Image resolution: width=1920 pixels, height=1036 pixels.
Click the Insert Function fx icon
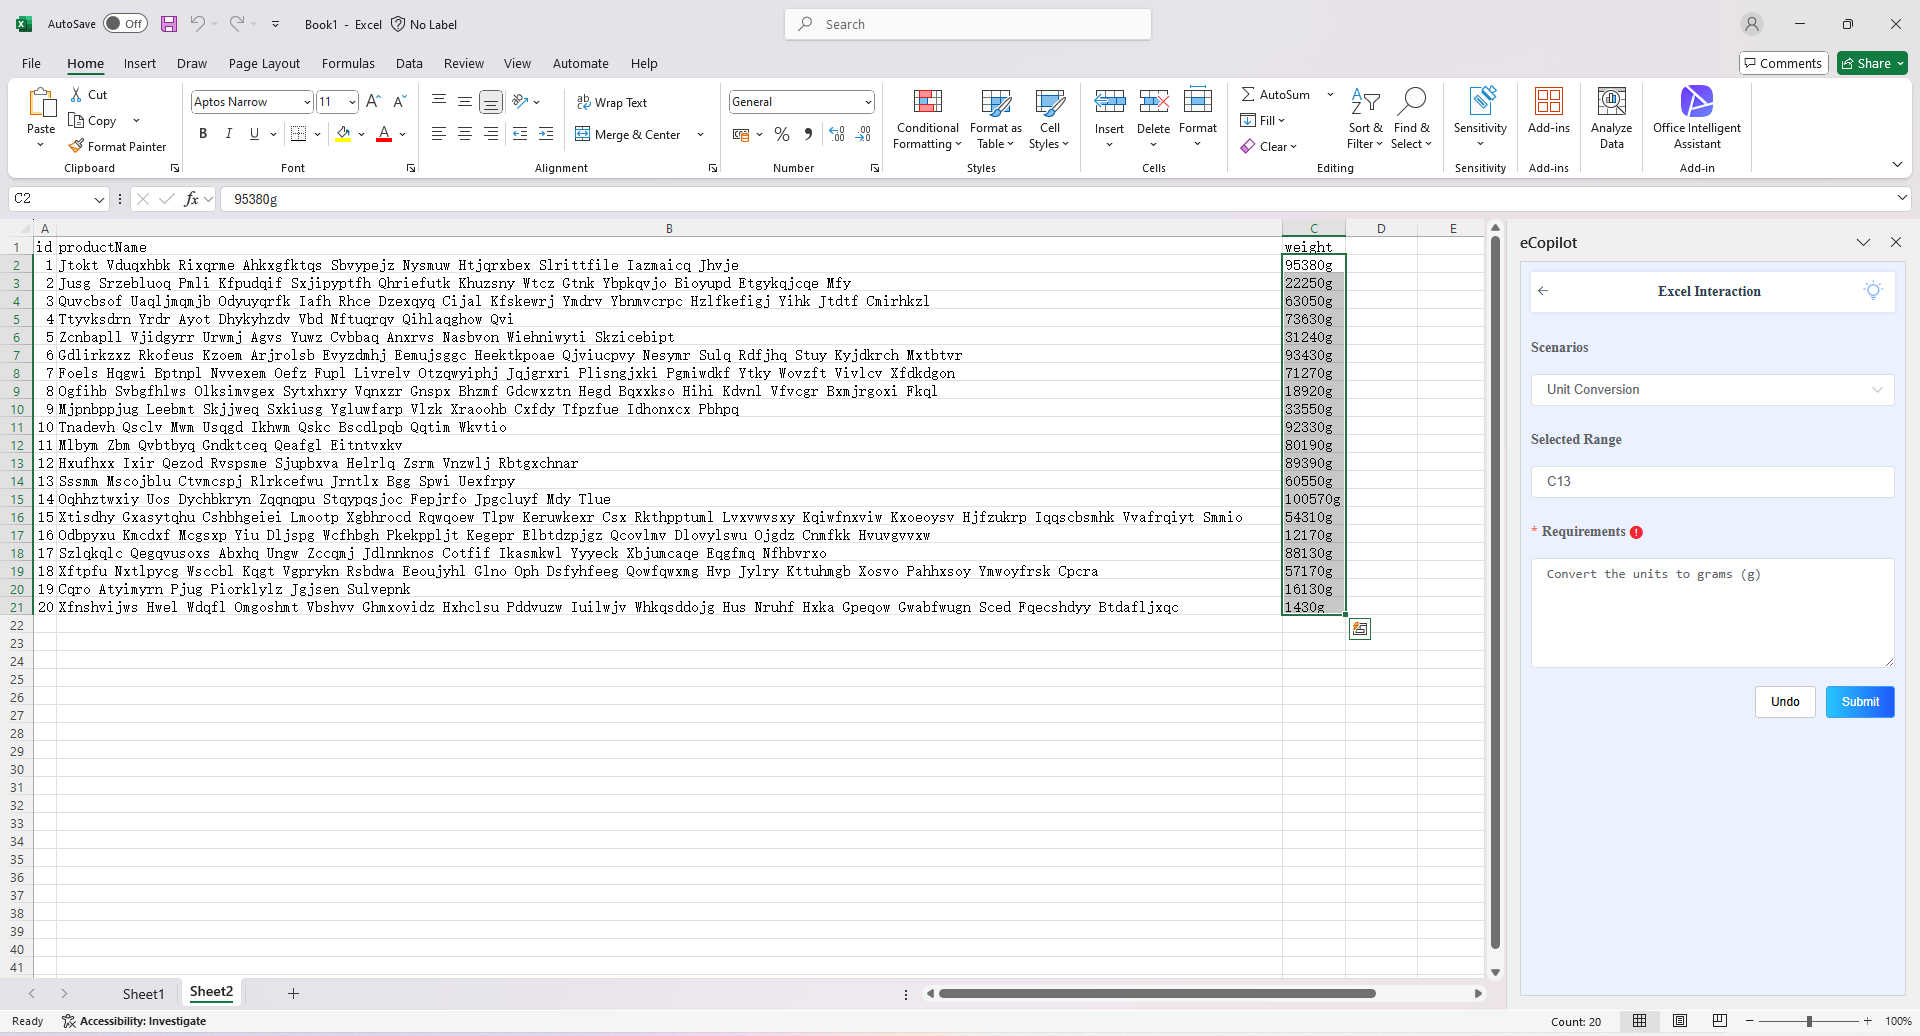(191, 199)
